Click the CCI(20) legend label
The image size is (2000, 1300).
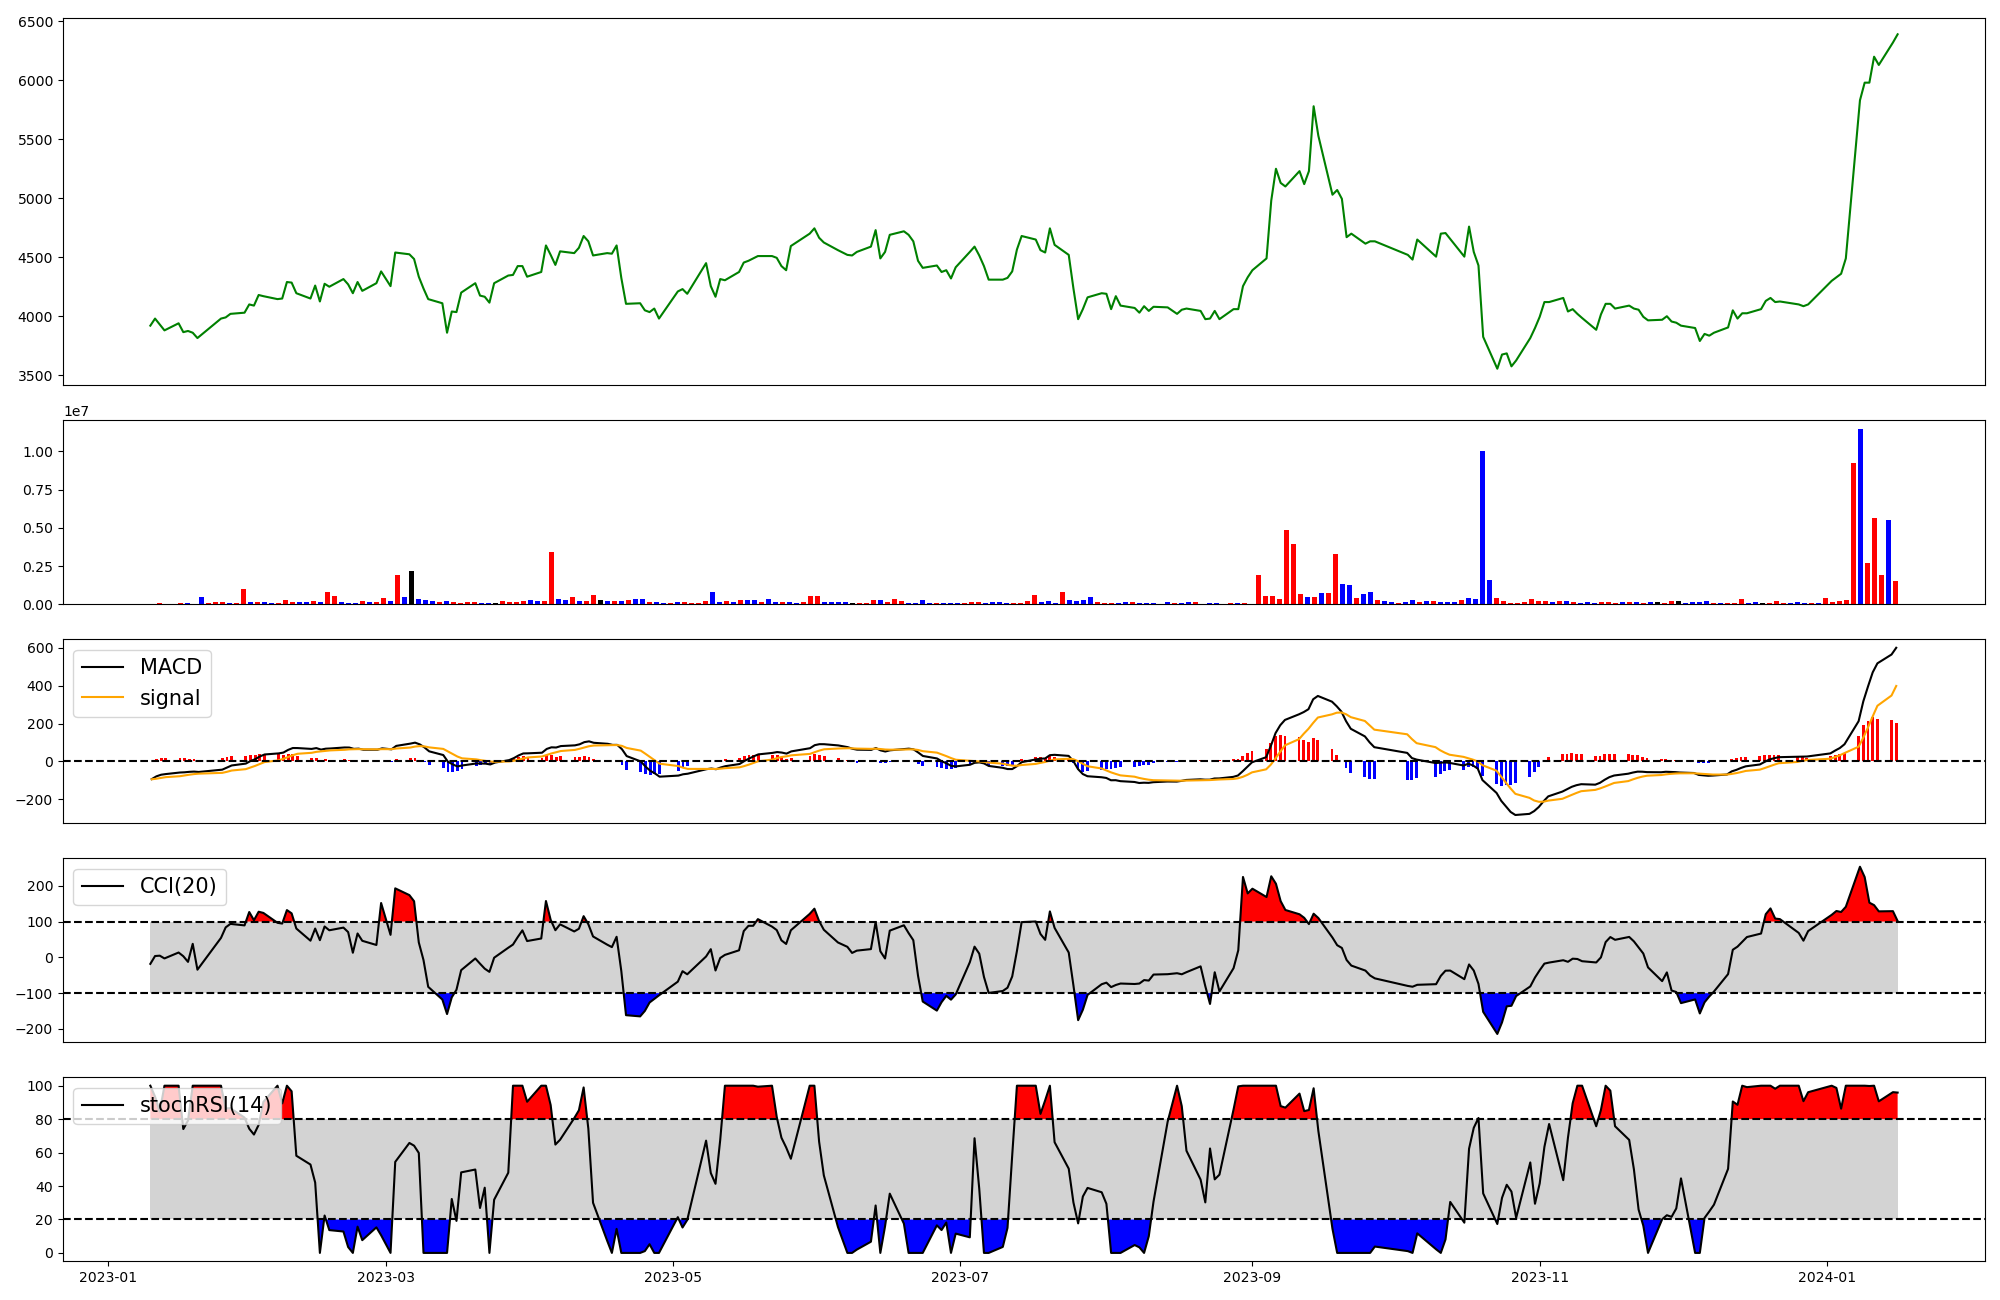[x=177, y=886]
